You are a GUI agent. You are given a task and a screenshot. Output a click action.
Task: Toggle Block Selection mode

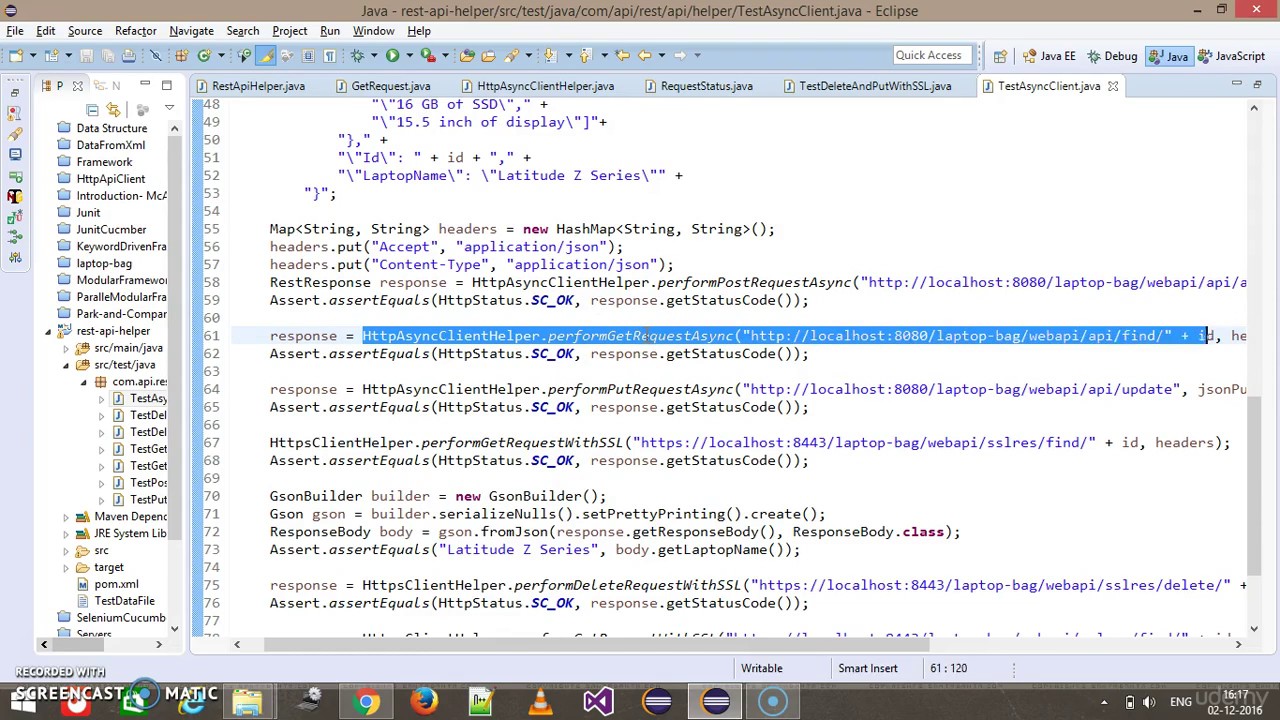tap(308, 55)
